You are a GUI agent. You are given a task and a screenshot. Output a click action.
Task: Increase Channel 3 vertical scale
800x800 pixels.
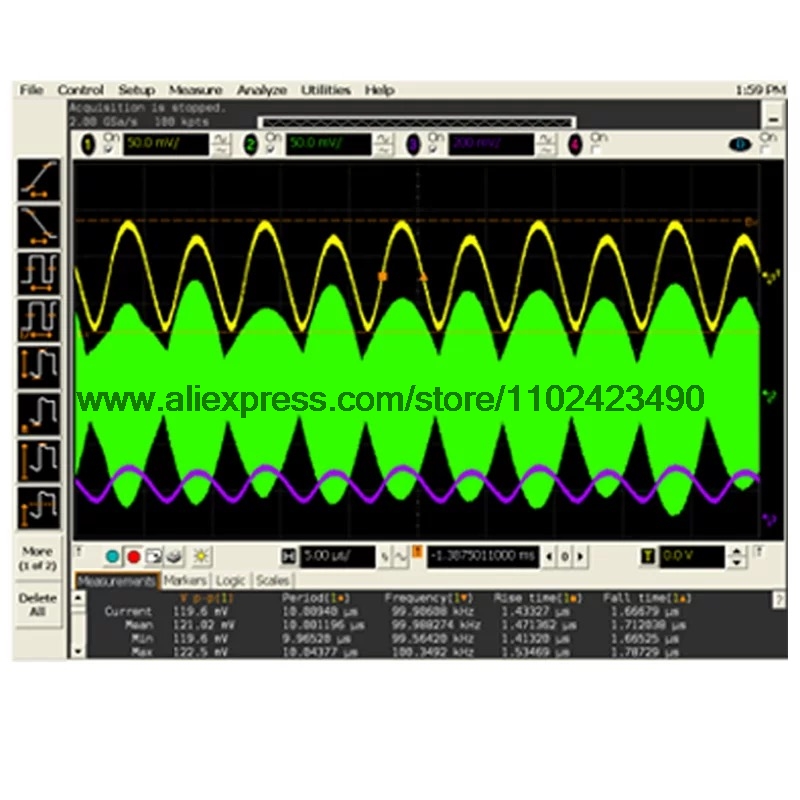click(x=546, y=138)
